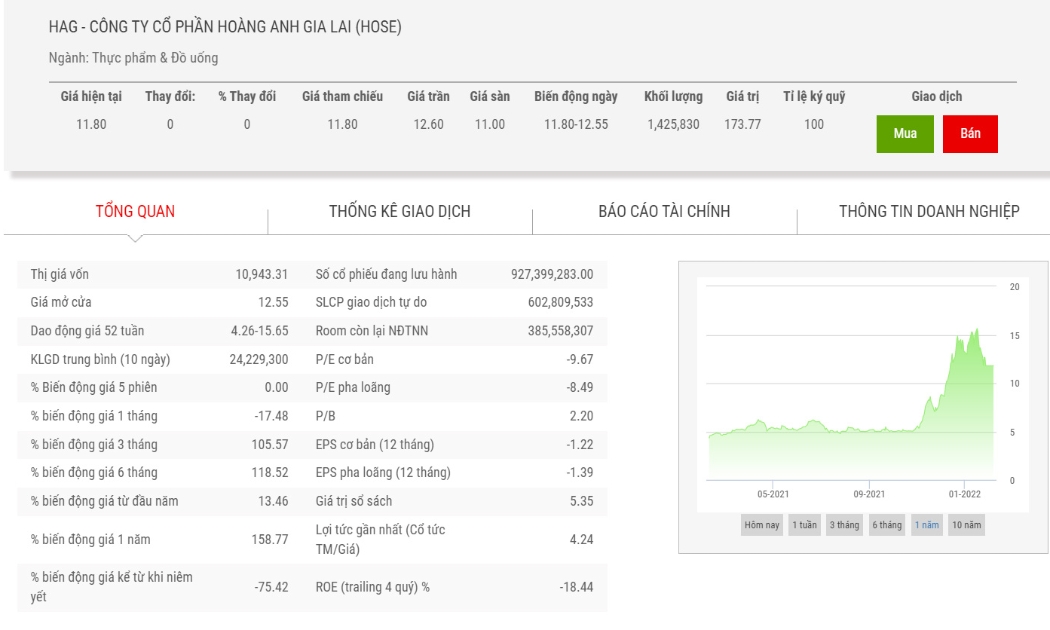Click the 09-2021 label on chart axis
1050x630 pixels.
tap(869, 494)
